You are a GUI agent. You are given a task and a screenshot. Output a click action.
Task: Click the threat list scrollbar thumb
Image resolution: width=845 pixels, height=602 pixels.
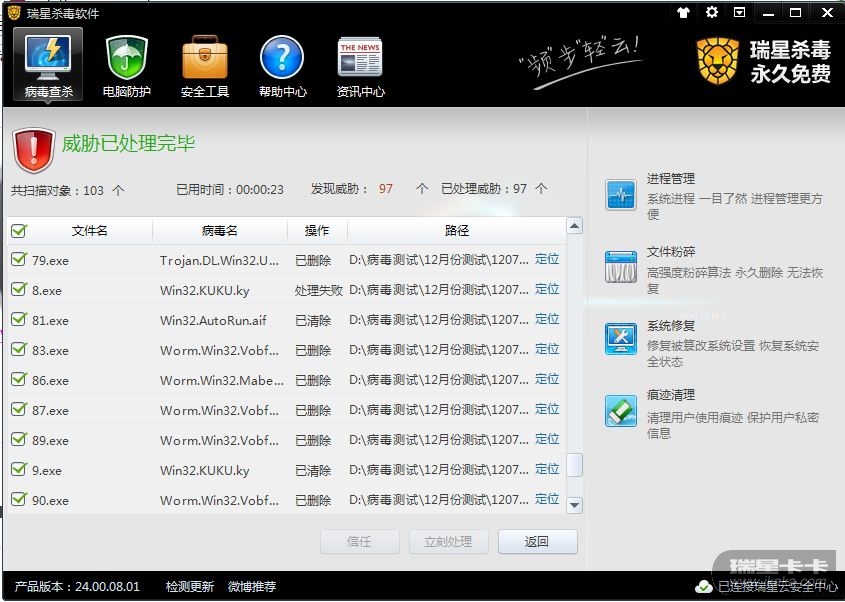tap(574, 465)
